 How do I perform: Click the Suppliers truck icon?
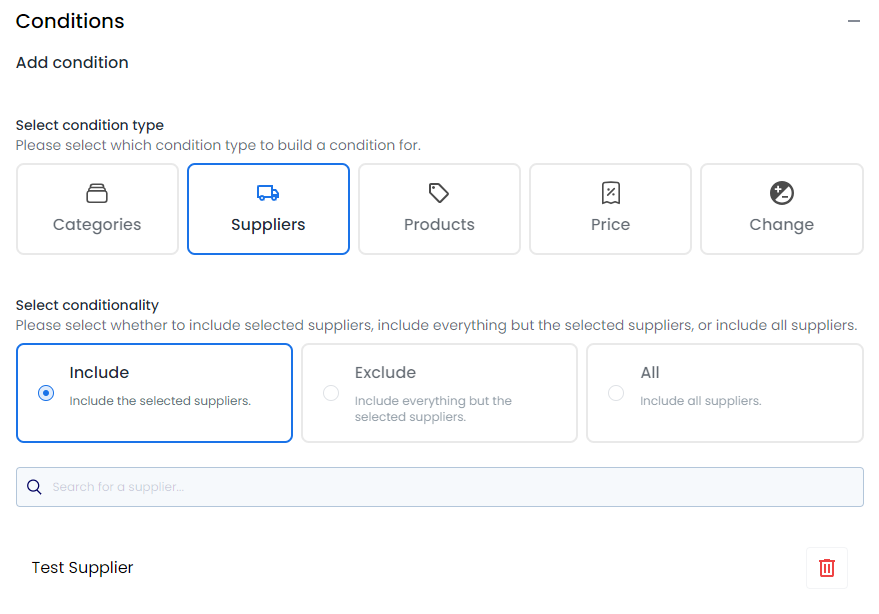click(268, 193)
